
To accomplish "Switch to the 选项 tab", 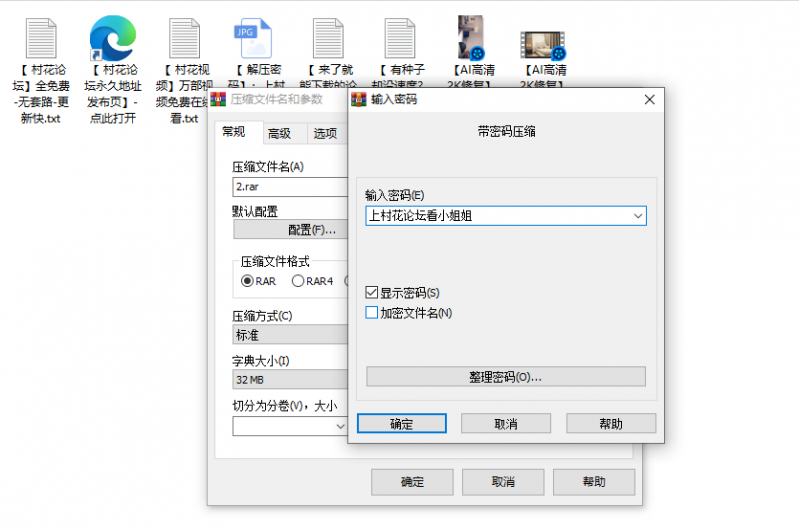I will point(325,134).
